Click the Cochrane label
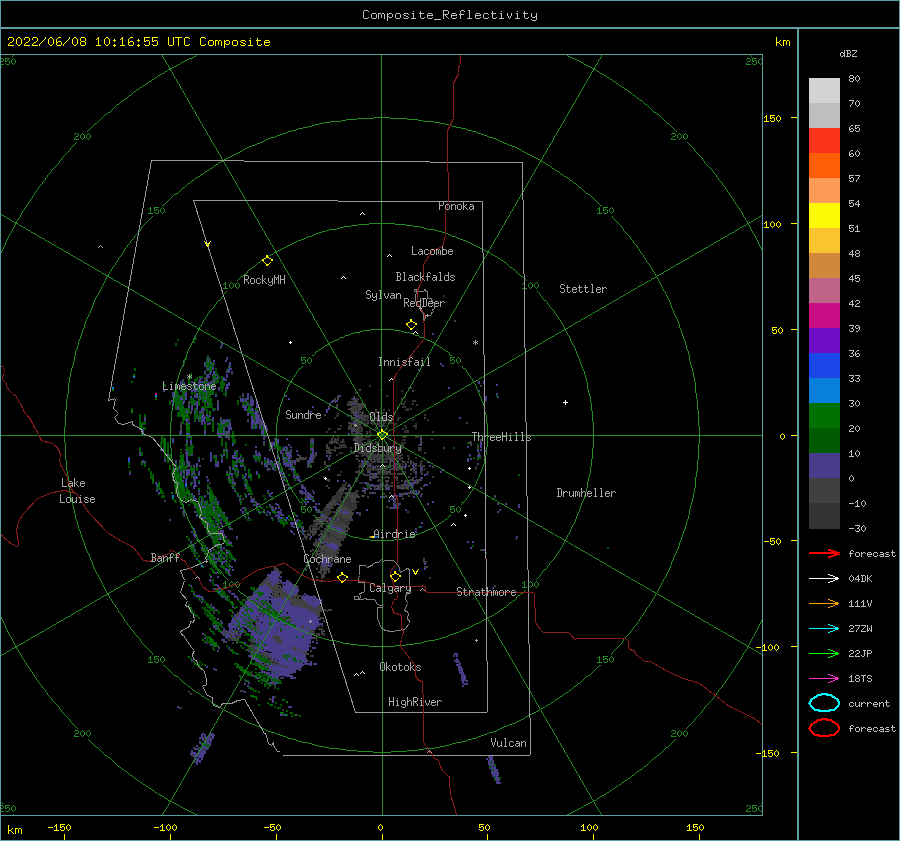 (x=327, y=559)
